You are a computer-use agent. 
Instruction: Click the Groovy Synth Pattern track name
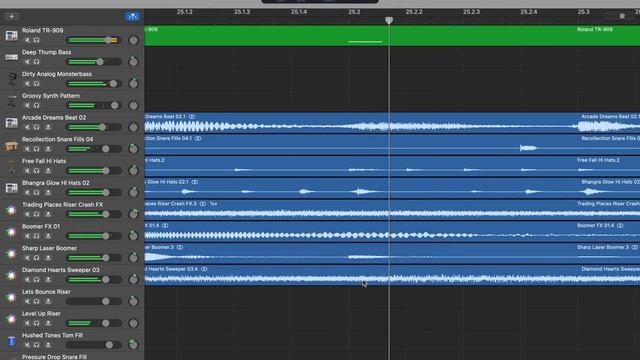(51, 96)
